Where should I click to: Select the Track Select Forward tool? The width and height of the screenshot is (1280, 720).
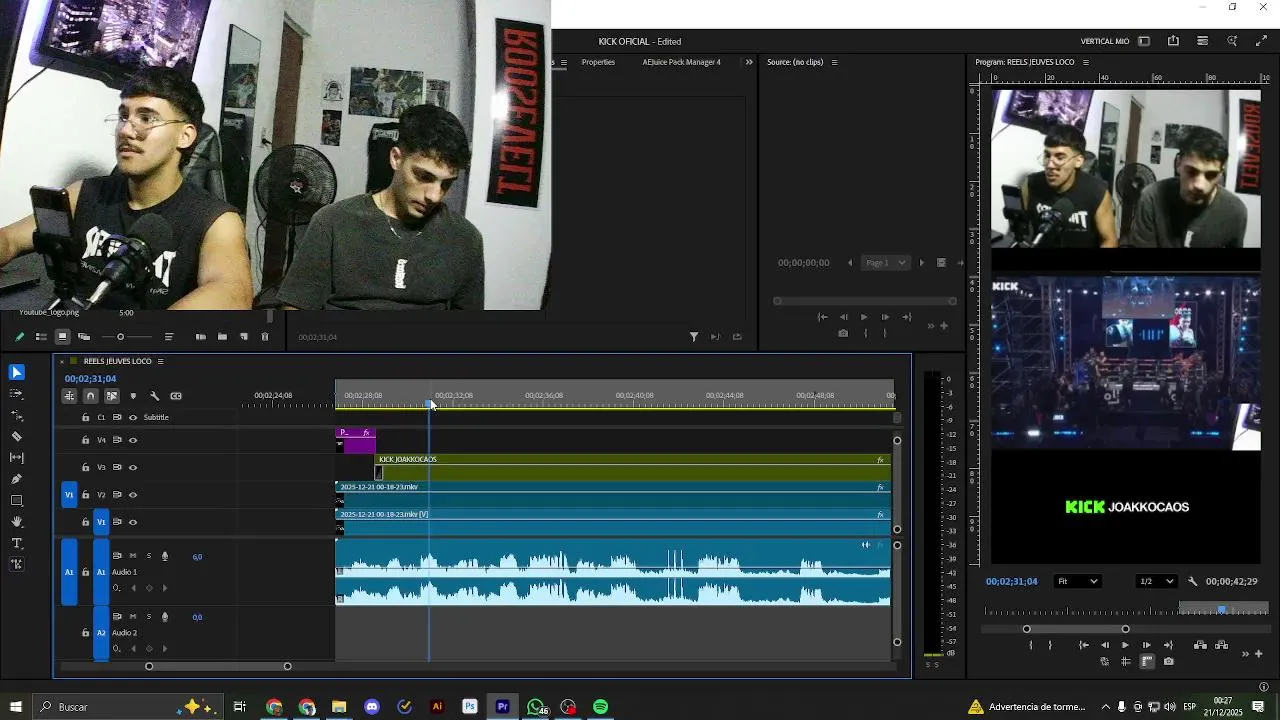(x=16, y=393)
